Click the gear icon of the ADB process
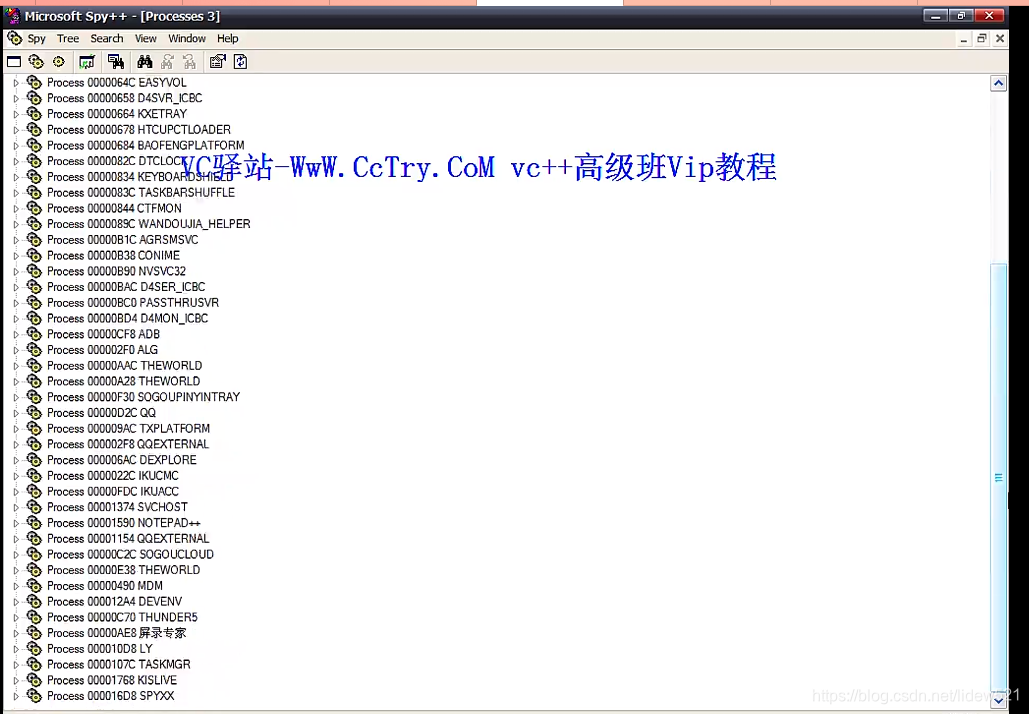 (x=34, y=334)
